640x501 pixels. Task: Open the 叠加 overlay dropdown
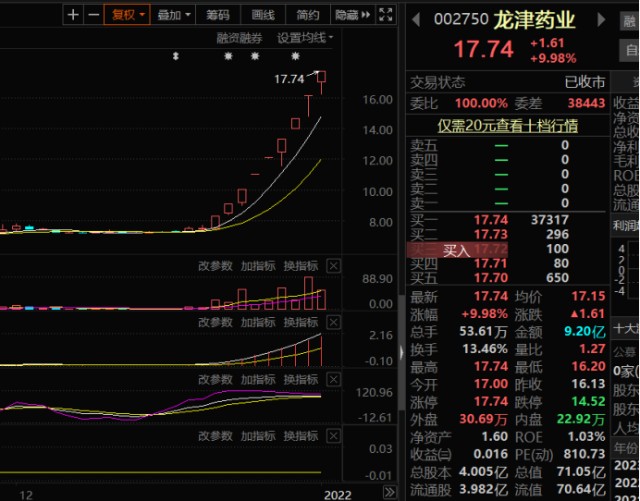pos(174,15)
